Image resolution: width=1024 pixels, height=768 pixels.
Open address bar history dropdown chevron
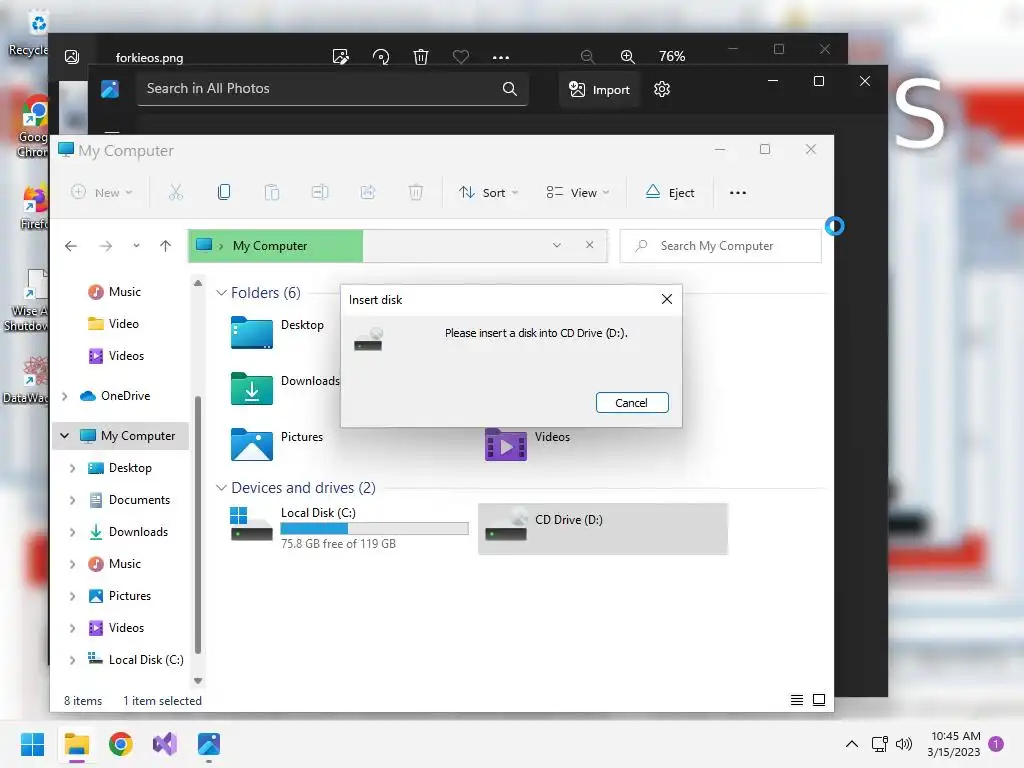tap(556, 245)
